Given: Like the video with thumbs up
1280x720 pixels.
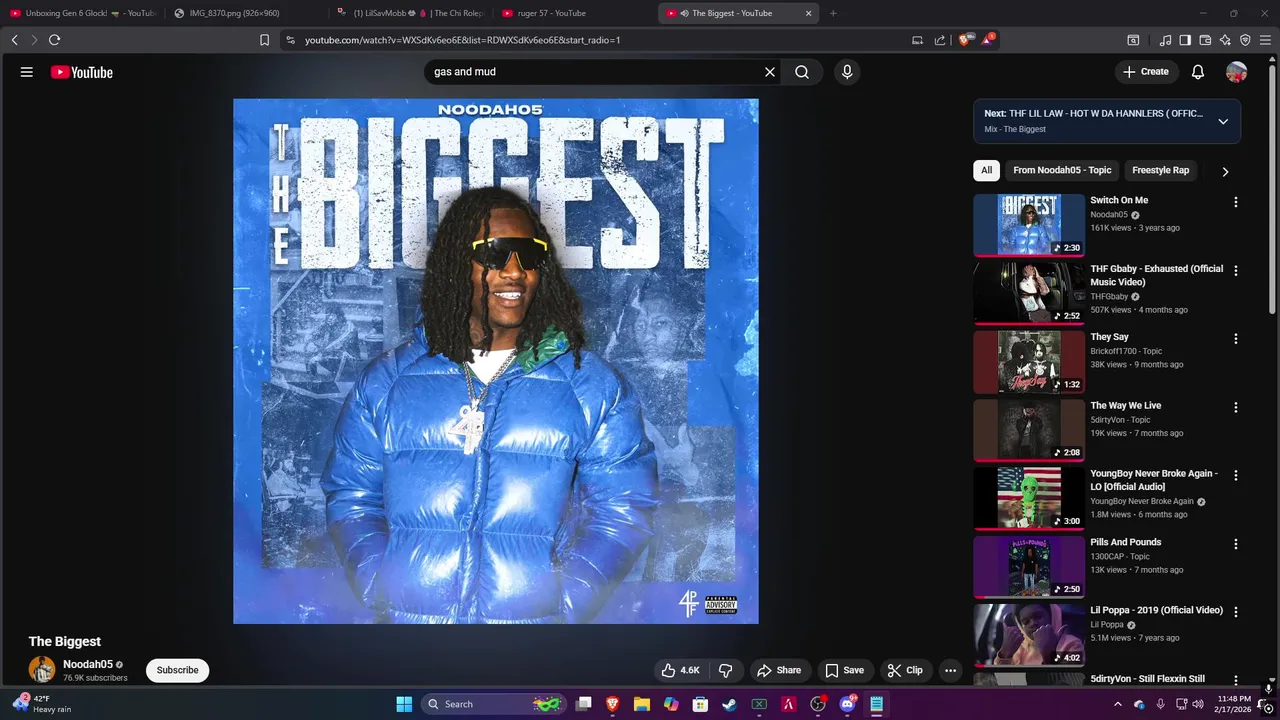Looking at the screenshot, I should pos(679,670).
